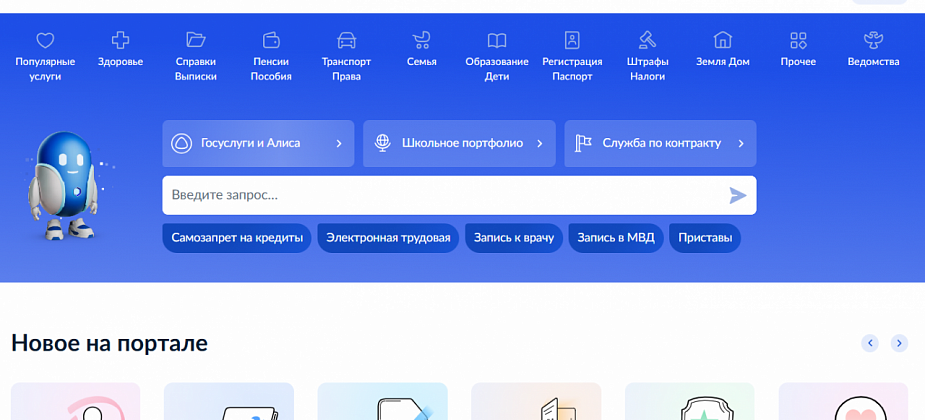This screenshot has height=420, width=925.
Task: Open Справки Выписки folder icon
Action: (196, 40)
